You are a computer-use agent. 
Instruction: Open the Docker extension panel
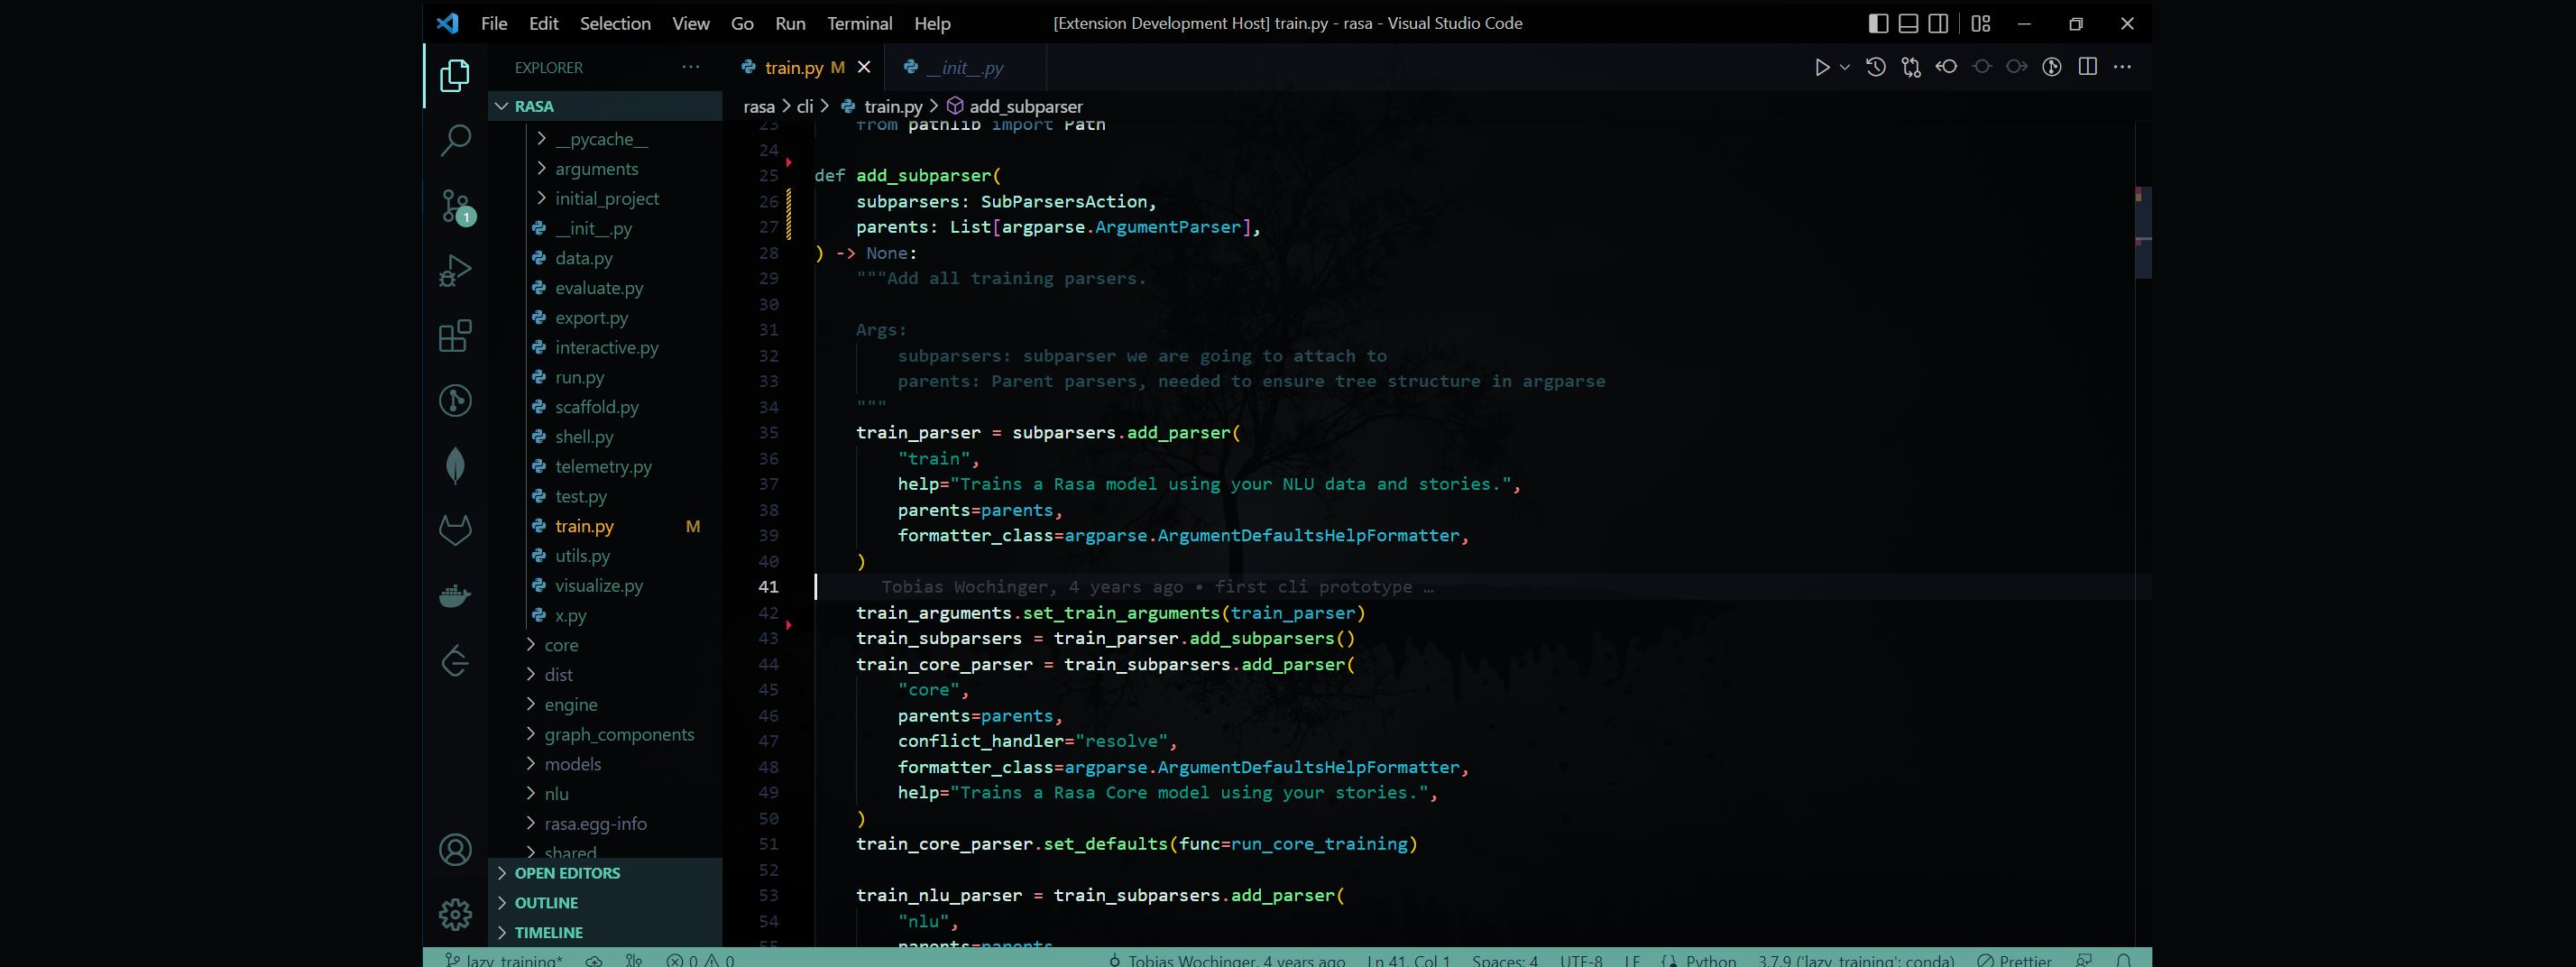click(x=455, y=595)
